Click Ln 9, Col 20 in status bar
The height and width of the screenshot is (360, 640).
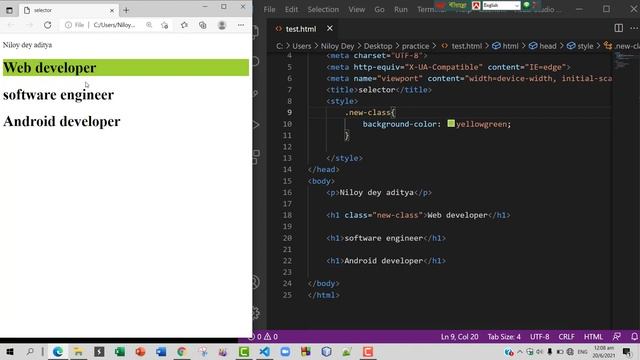459,337
